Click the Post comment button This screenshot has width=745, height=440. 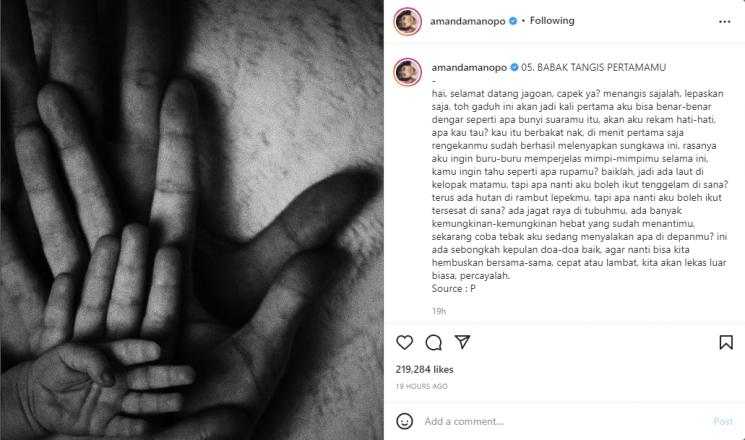pyautogui.click(x=723, y=421)
